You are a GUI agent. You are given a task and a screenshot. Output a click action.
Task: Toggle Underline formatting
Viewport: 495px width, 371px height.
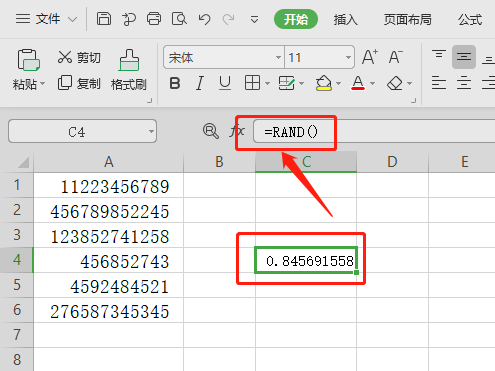(225, 83)
